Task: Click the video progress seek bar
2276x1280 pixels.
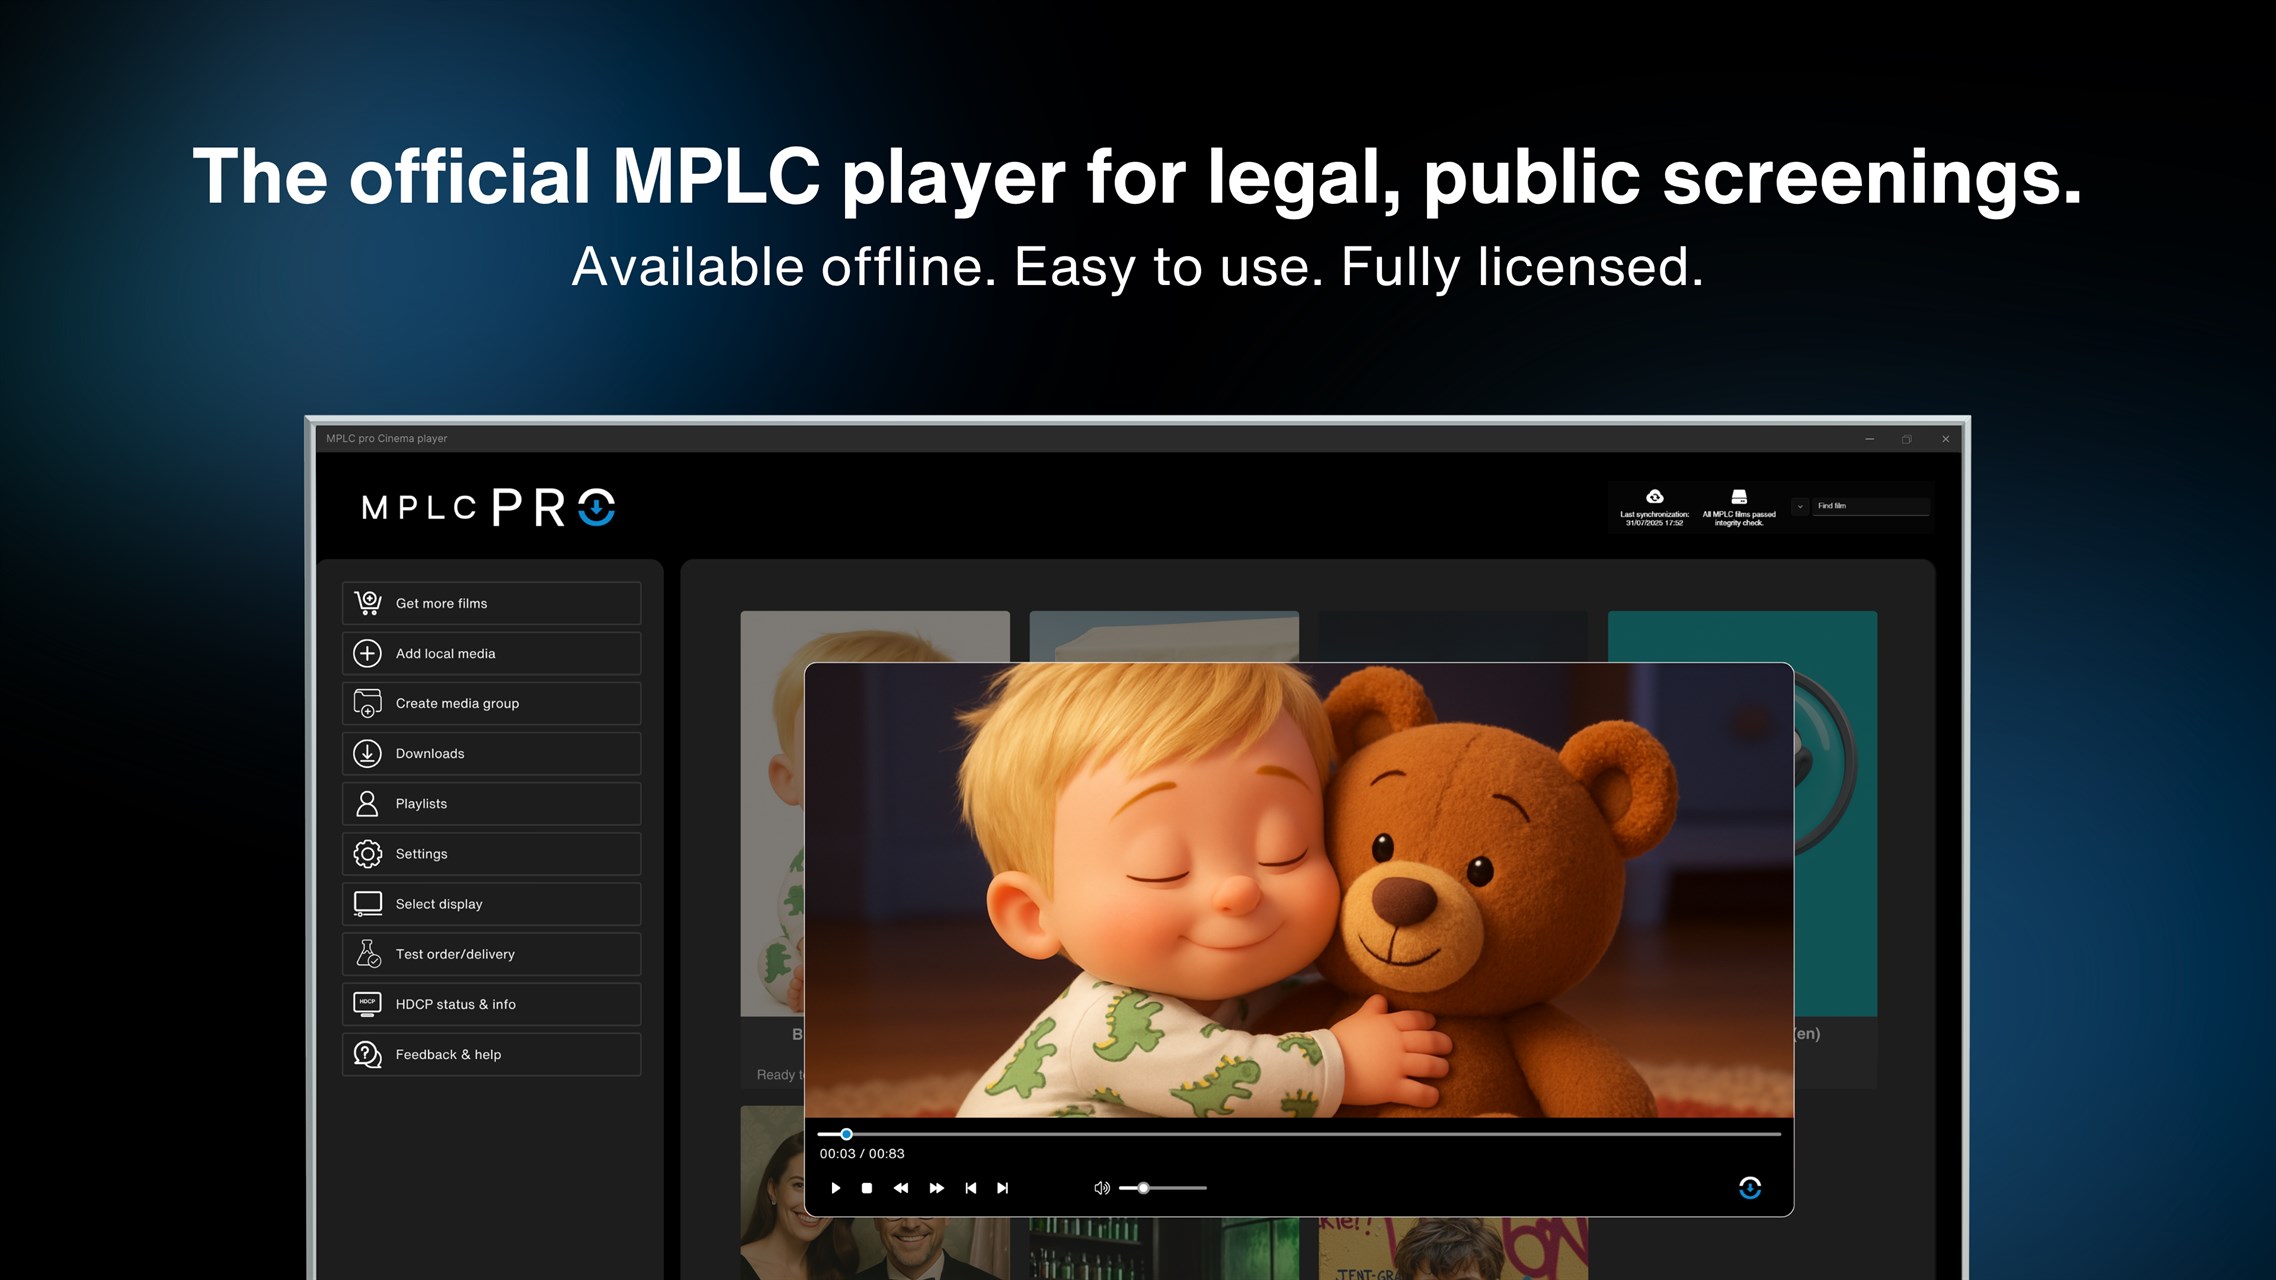Action: [x=1300, y=1134]
